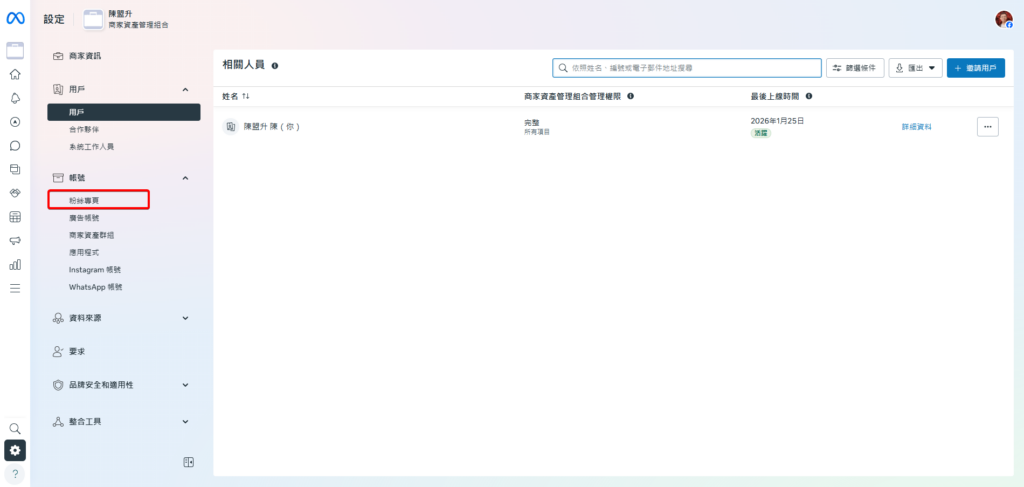The width and height of the screenshot is (1024, 487).
Task: Open the 詳細資料 link
Action: pyautogui.click(x=916, y=127)
